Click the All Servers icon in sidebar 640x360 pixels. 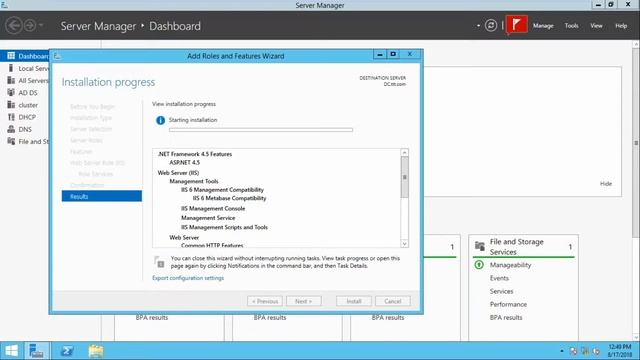pos(11,80)
